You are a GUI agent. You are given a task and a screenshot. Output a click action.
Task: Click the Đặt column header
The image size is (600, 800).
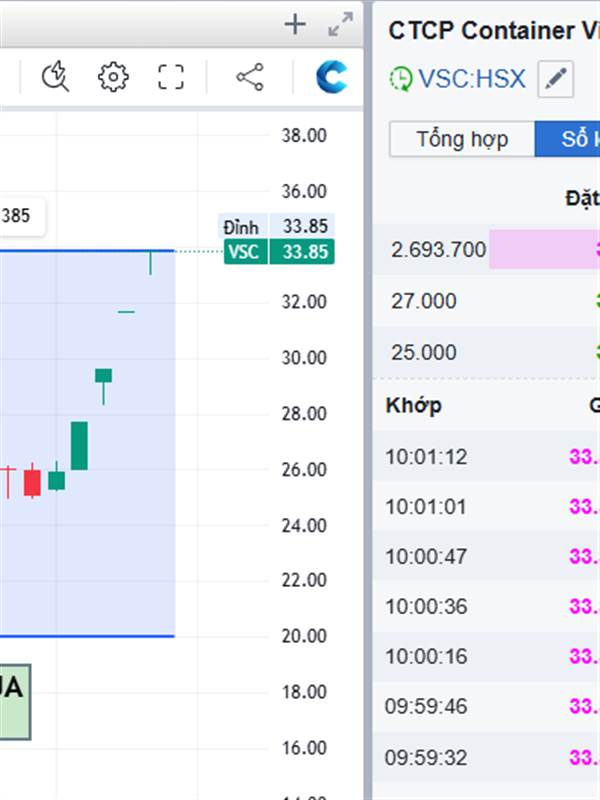(x=582, y=198)
